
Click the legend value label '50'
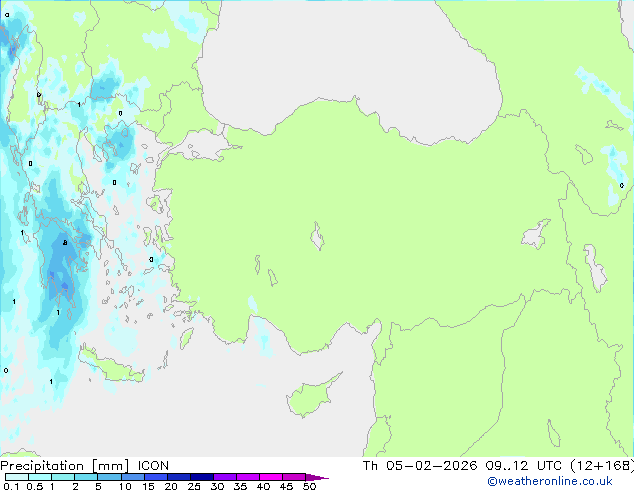click(x=309, y=486)
